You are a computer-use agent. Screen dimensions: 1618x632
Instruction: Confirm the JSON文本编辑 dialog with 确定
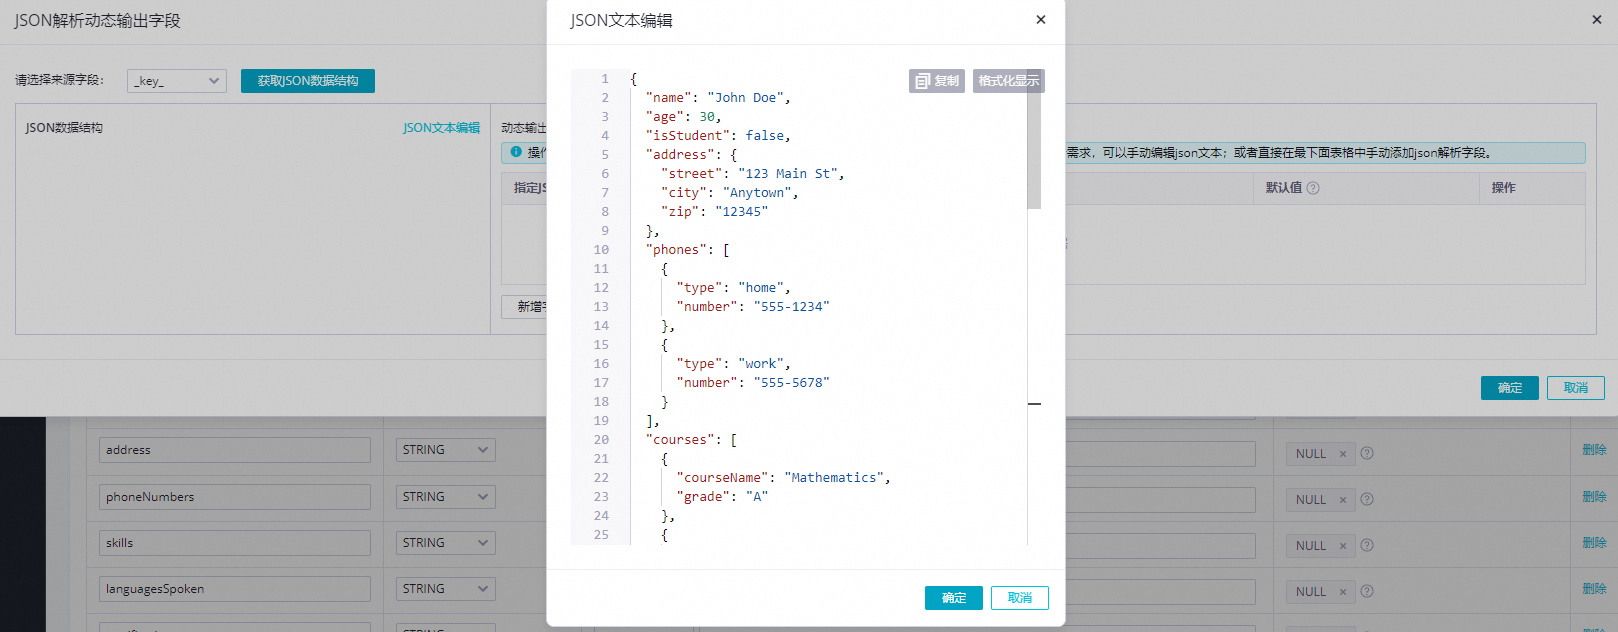click(954, 598)
